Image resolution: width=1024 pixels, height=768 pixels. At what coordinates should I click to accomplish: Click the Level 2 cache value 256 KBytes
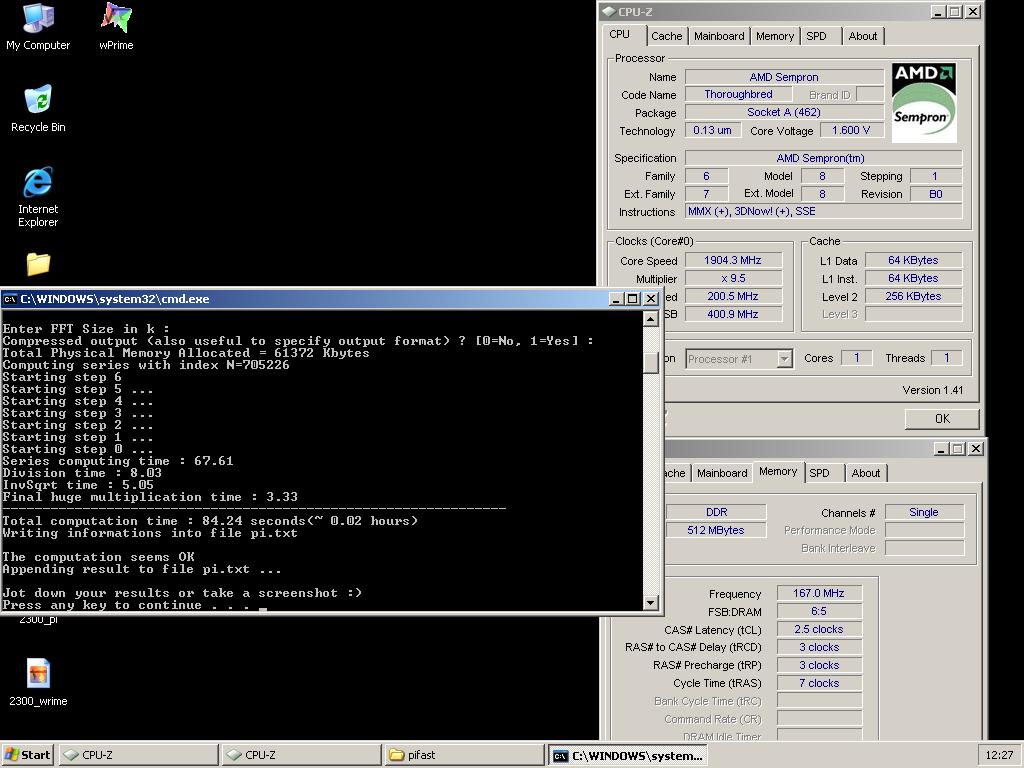(913, 296)
